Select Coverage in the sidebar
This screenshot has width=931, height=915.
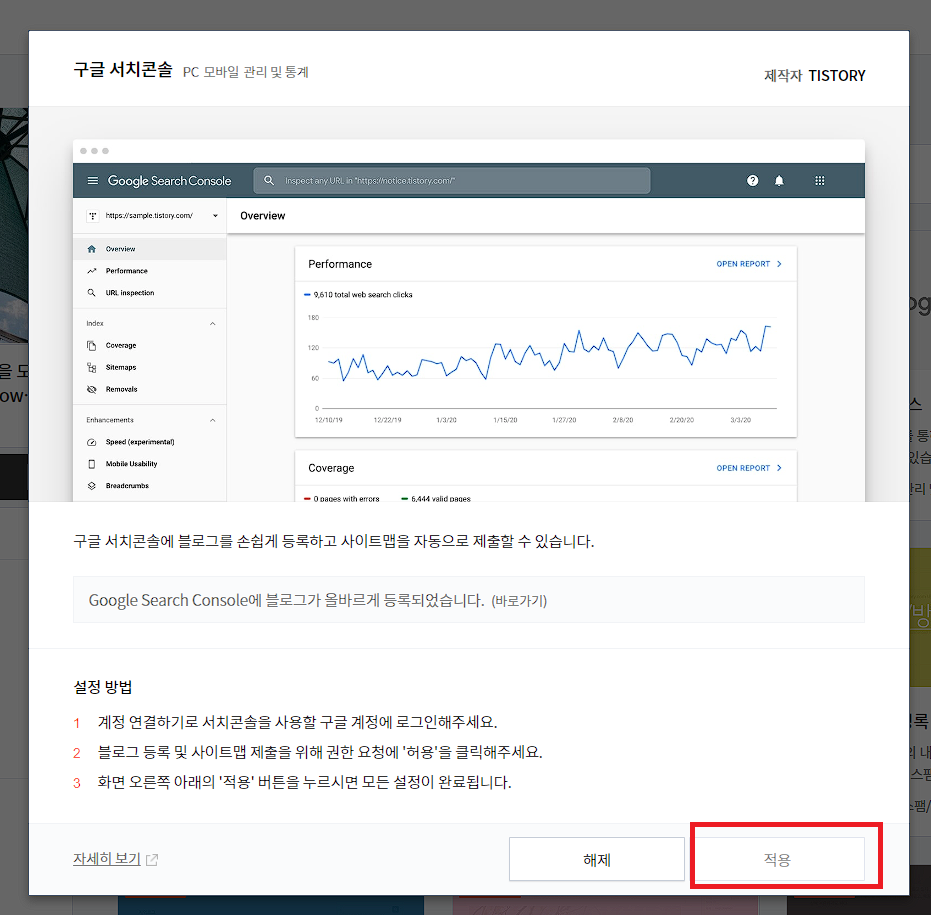coord(150,346)
